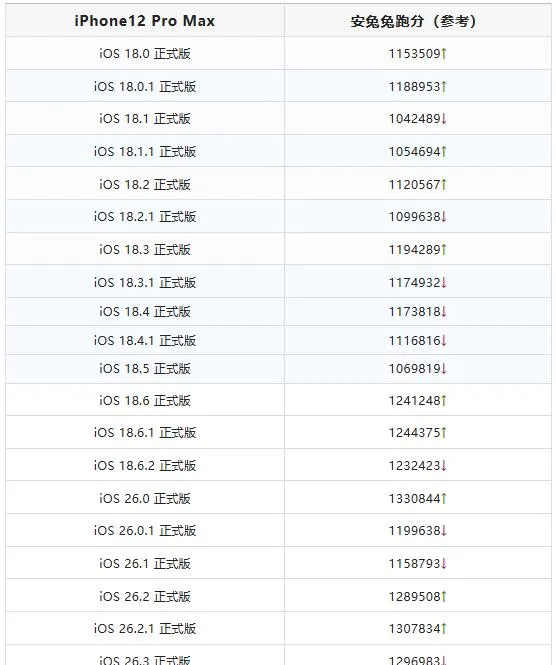The width and height of the screenshot is (556, 665).
Task: Click the red down arrow next to 1232423
Action: coord(444,466)
